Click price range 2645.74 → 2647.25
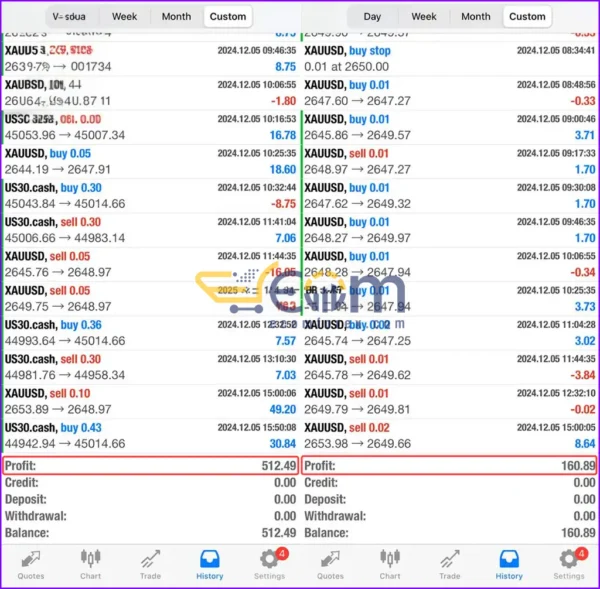The width and height of the screenshot is (600, 589). [357, 341]
